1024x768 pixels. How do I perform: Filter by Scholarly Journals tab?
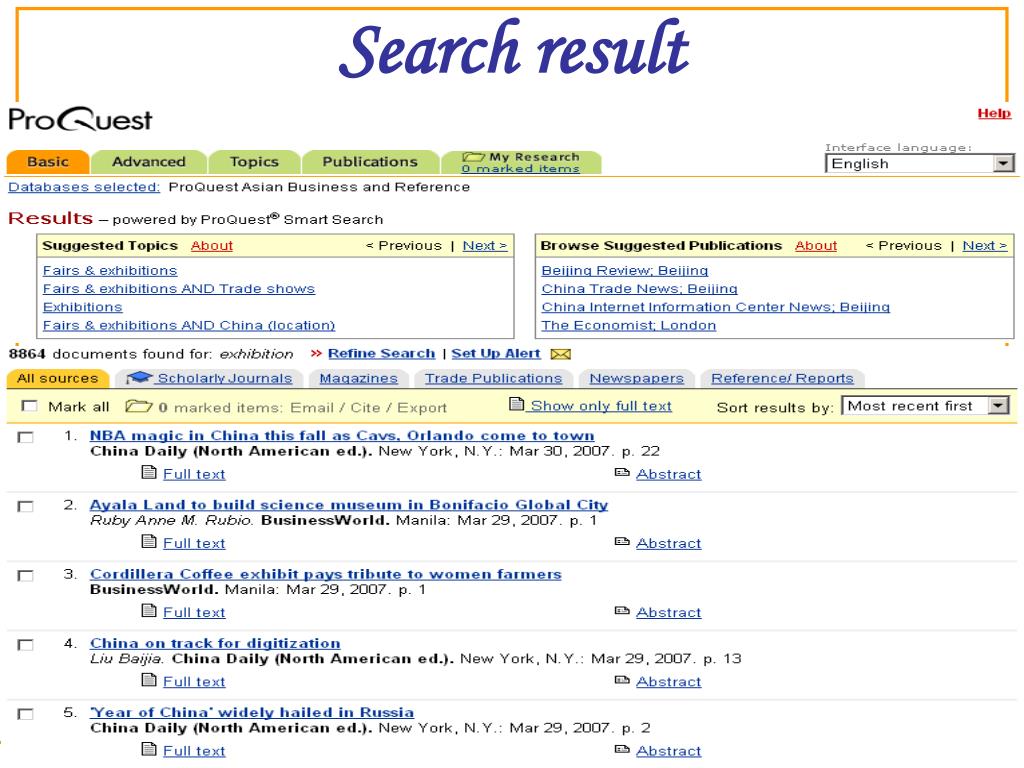click(209, 378)
